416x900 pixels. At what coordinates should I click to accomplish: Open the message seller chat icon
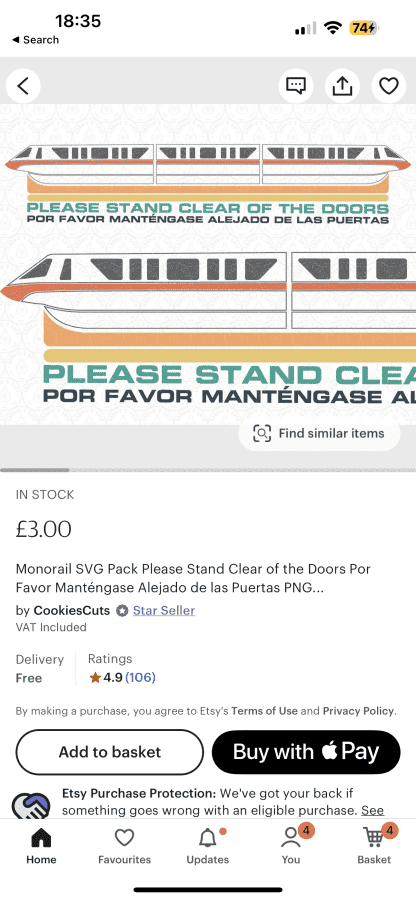tap(296, 86)
